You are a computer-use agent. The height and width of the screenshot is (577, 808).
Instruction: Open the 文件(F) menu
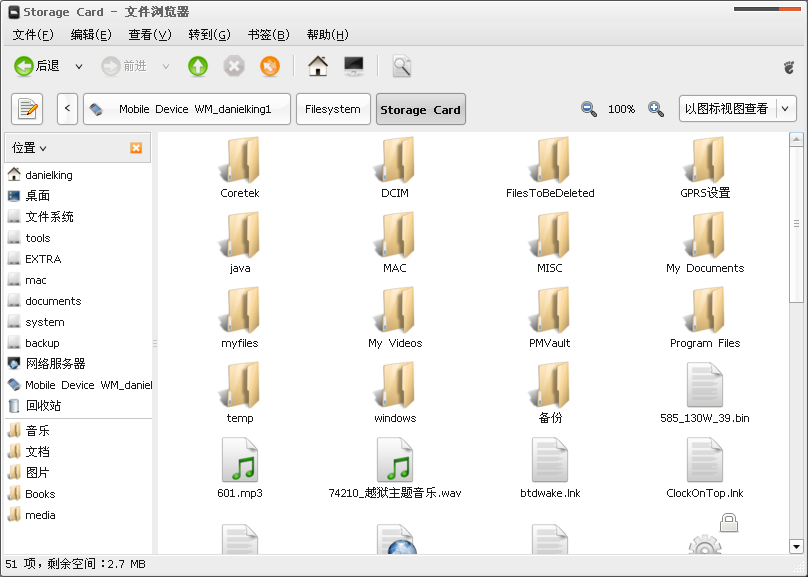pos(33,35)
